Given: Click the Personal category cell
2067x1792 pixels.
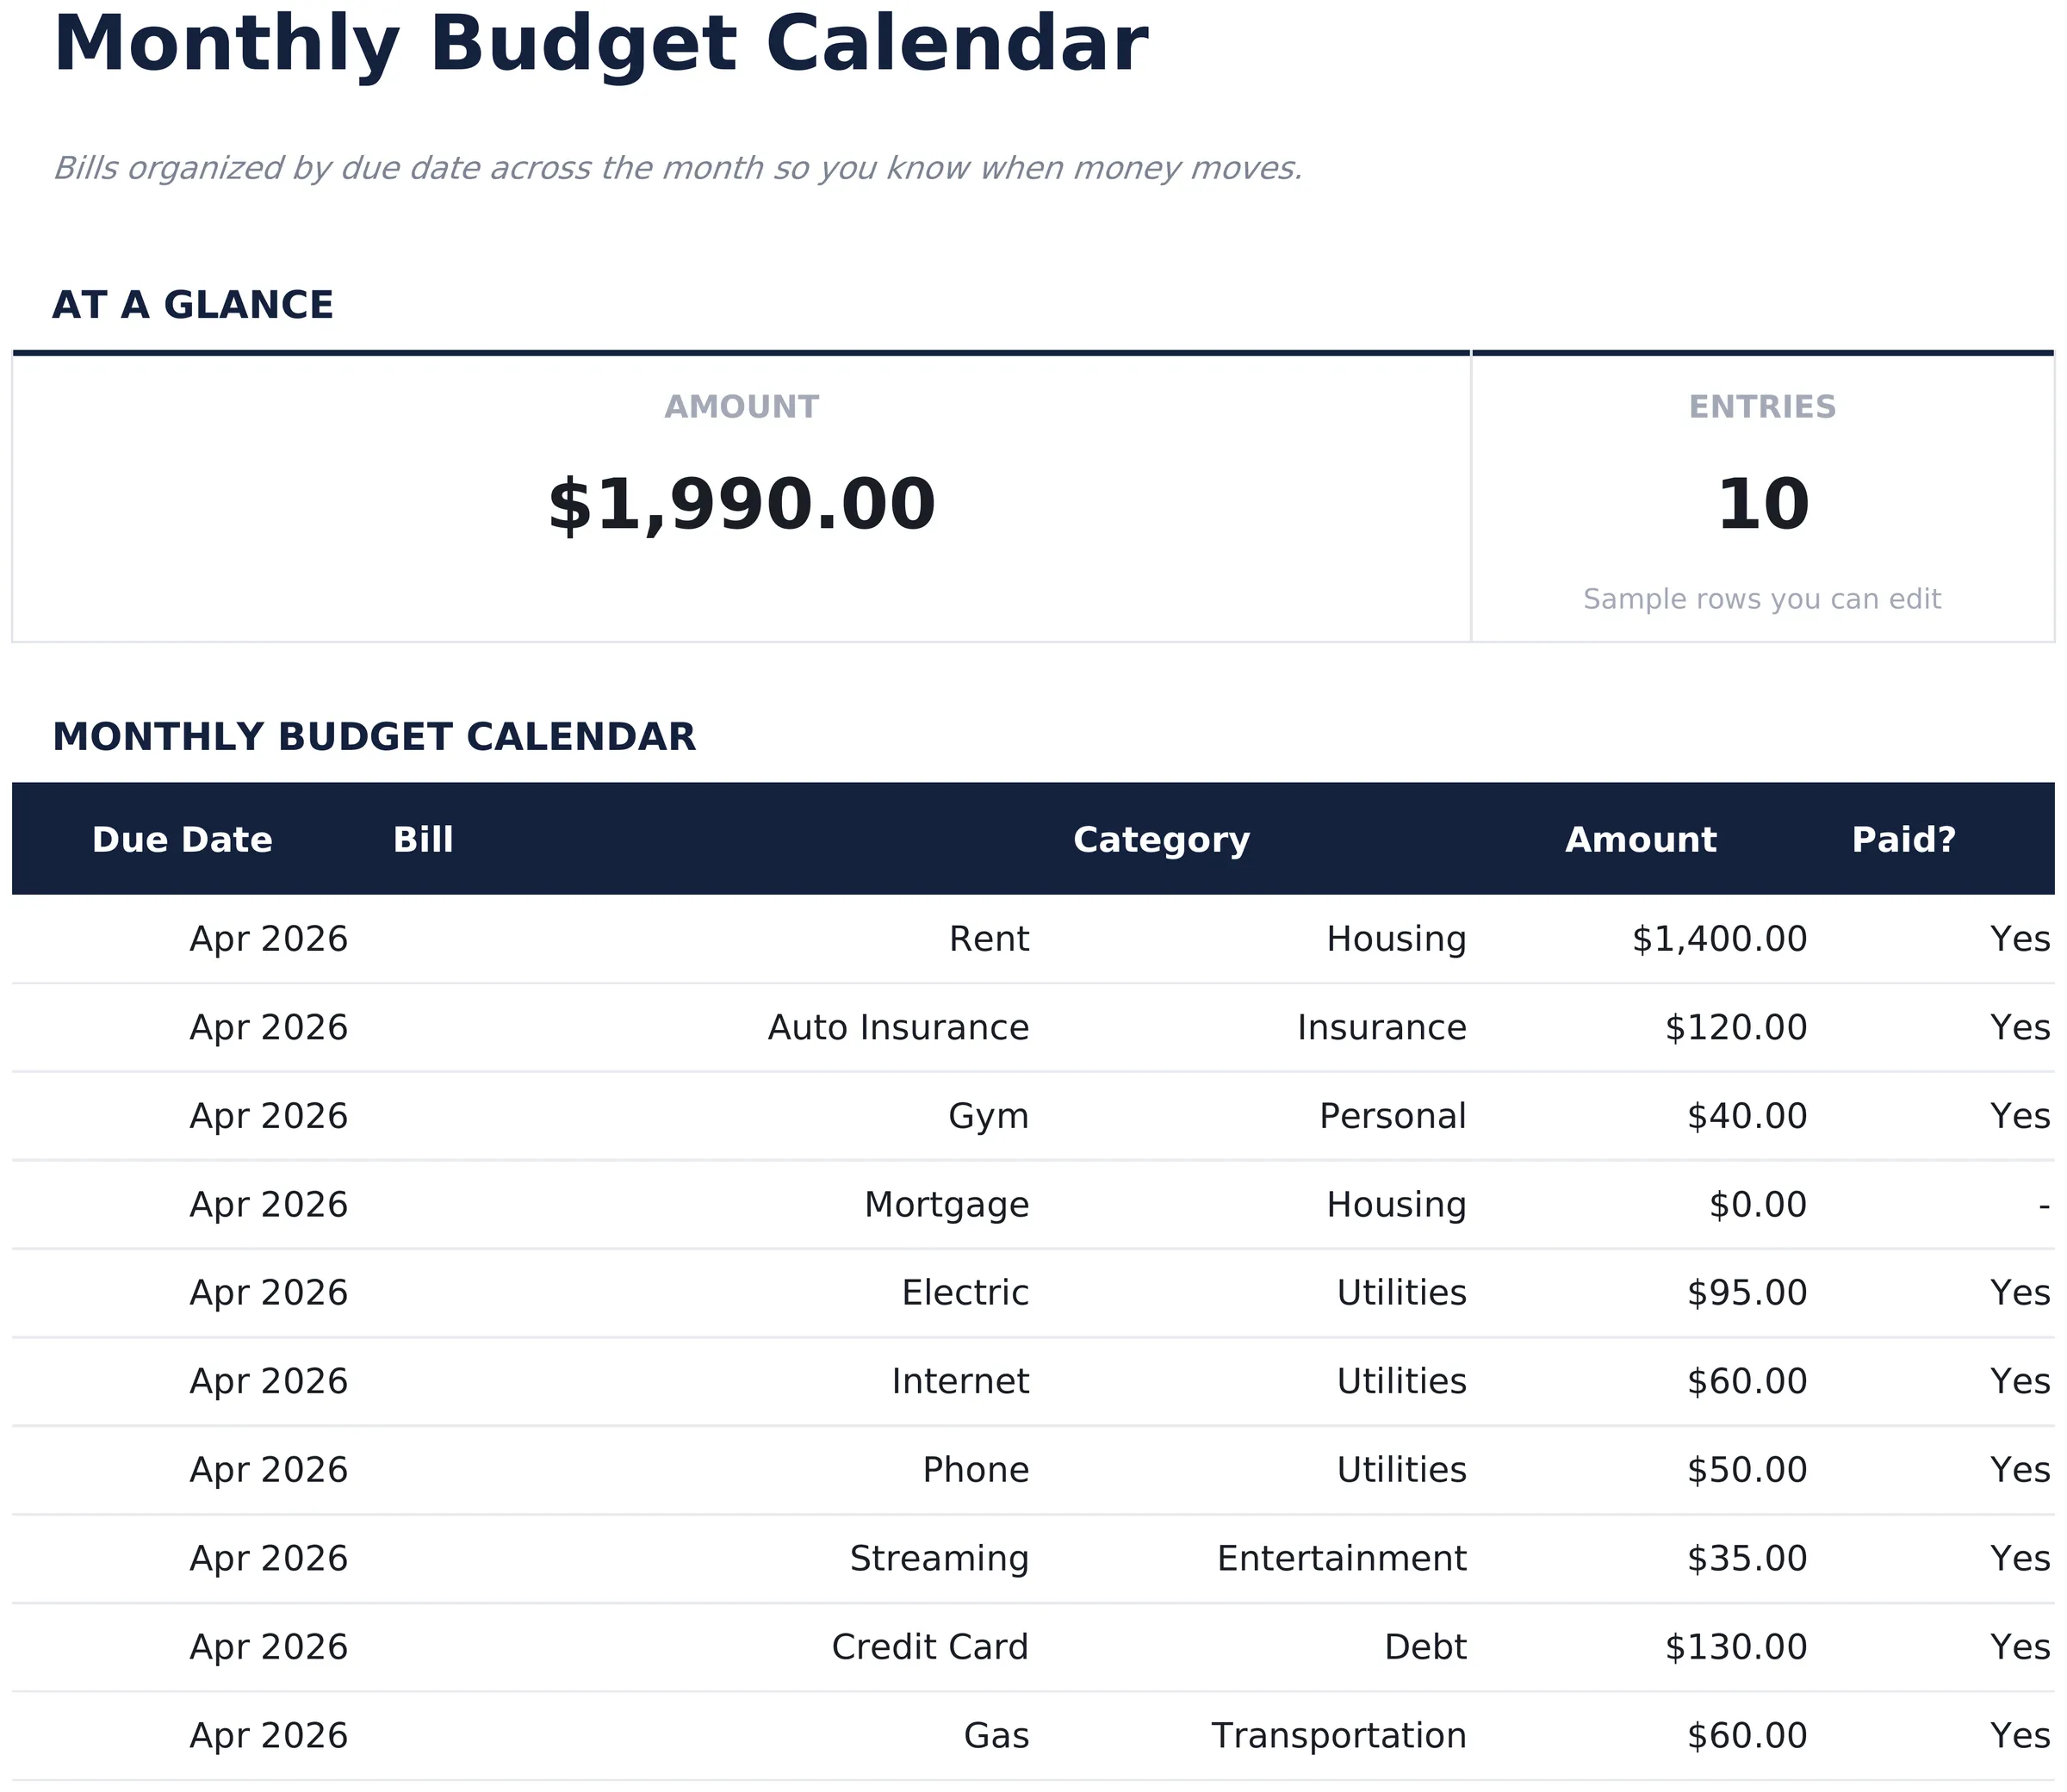Looking at the screenshot, I should coord(1393,1116).
